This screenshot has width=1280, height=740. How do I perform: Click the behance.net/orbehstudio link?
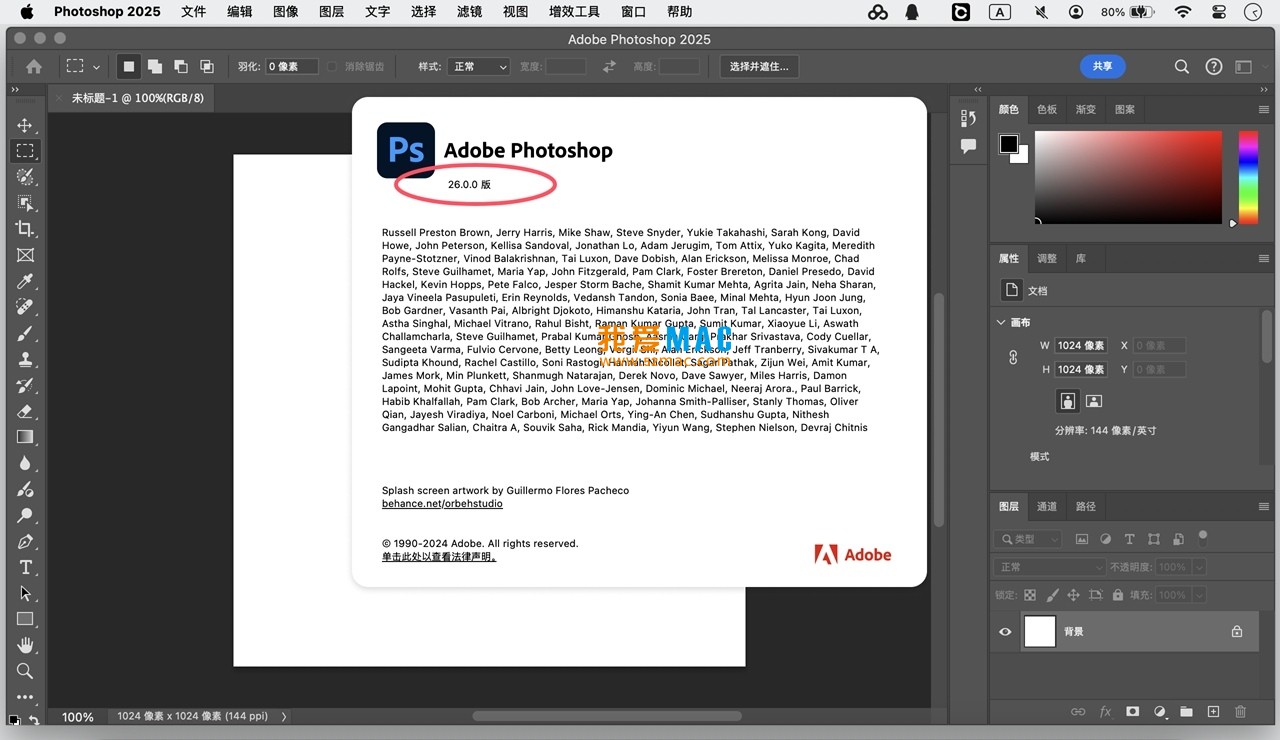click(441, 503)
